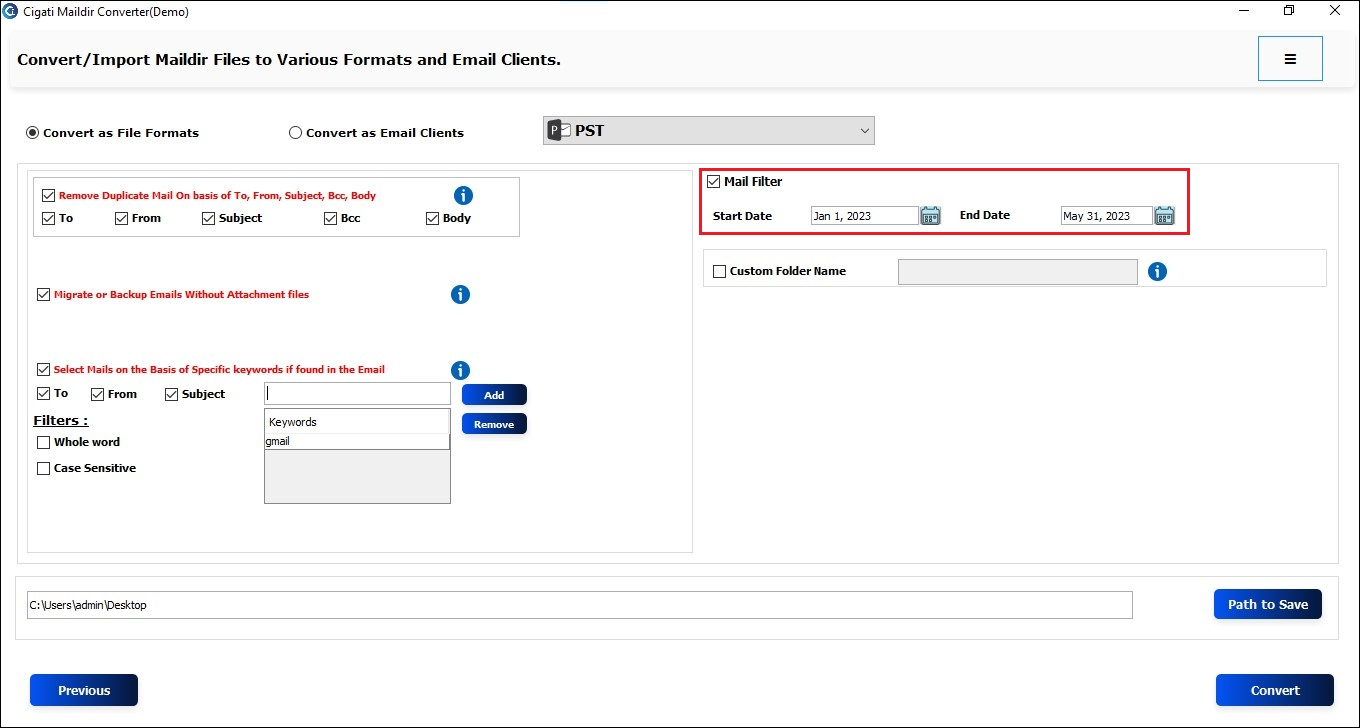Screen dimensions: 1360x728
Task: Uncheck From checkbox in keyword section
Action: coord(97,394)
